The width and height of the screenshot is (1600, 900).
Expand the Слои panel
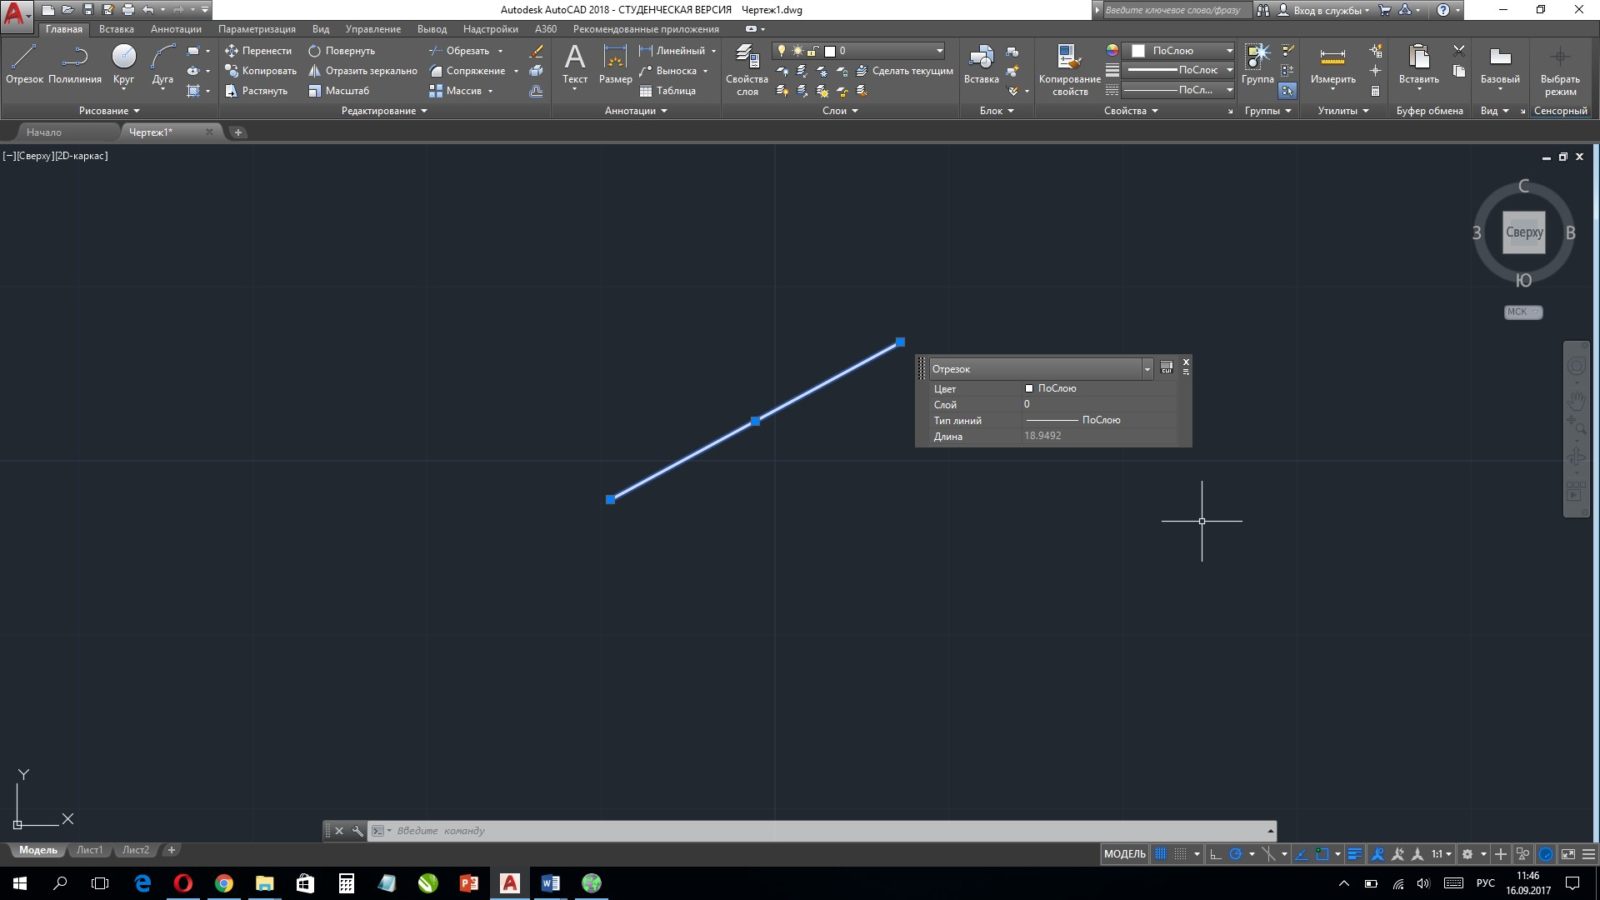tap(840, 111)
